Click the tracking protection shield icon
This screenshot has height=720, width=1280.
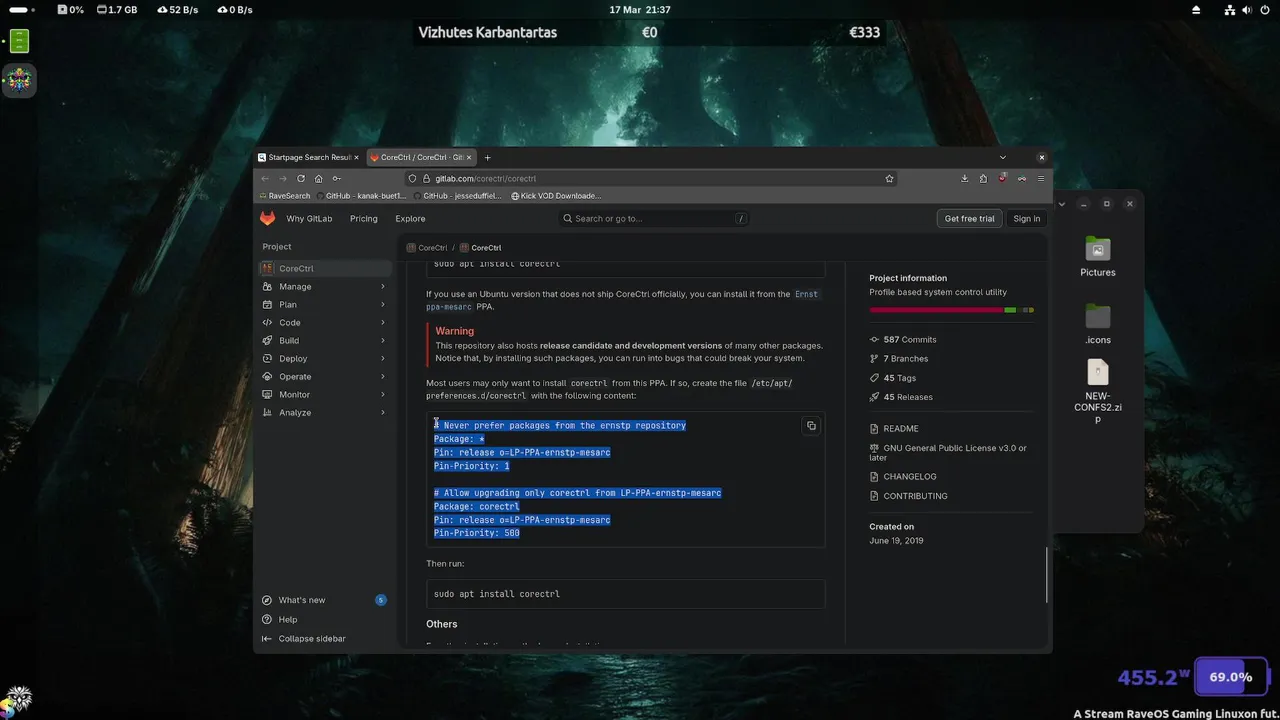tap(412, 178)
